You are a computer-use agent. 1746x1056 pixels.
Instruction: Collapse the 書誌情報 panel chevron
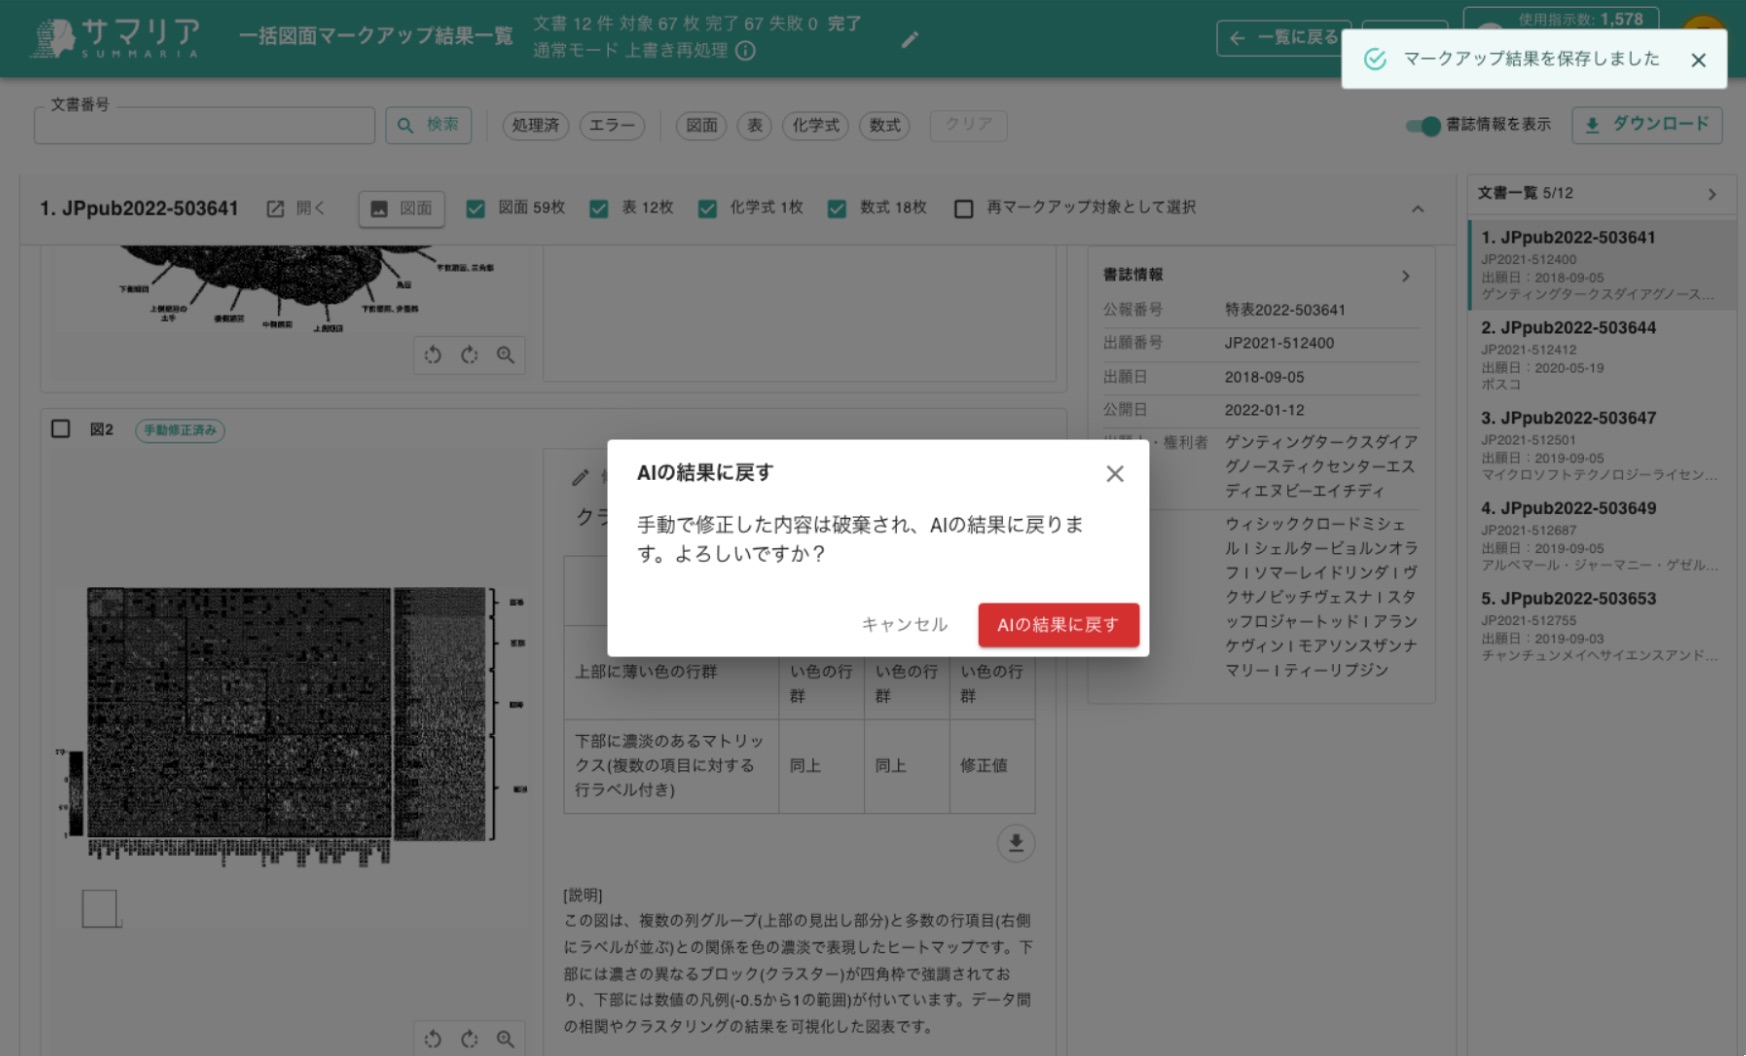click(x=1406, y=276)
